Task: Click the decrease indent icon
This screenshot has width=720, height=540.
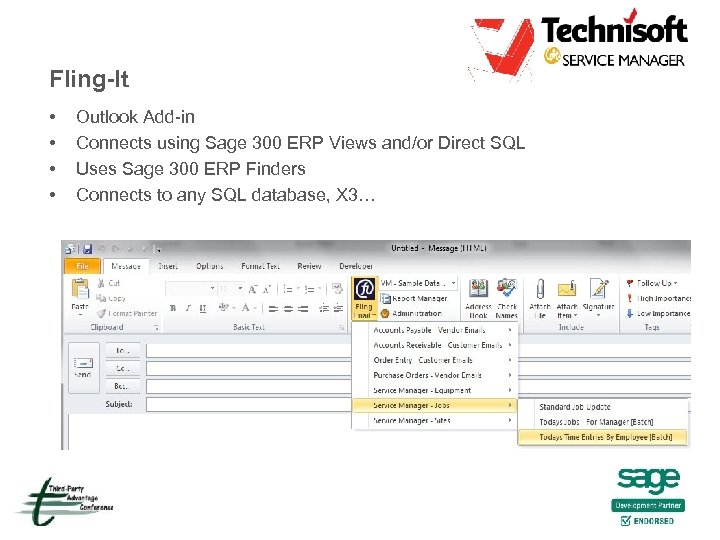Action: point(324,309)
